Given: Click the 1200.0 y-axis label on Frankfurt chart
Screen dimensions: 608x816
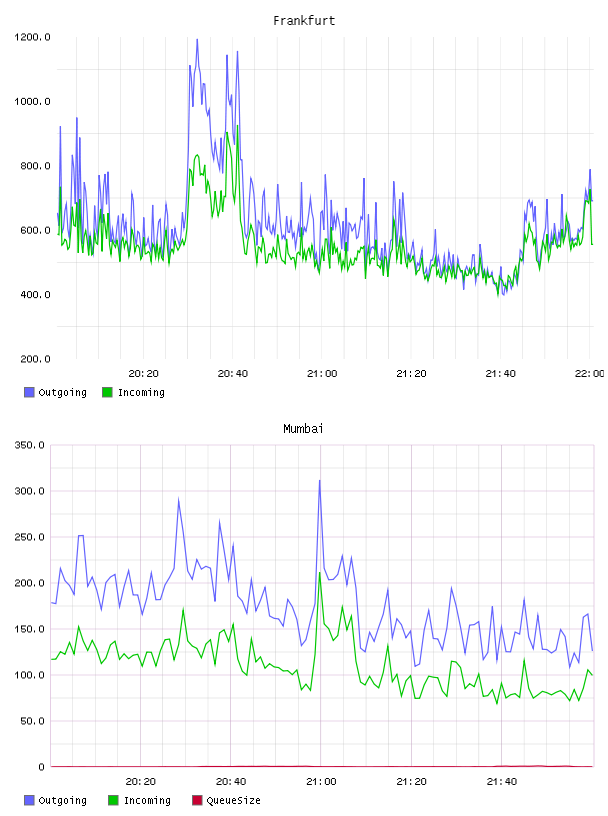Looking at the screenshot, I should pyautogui.click(x=32, y=37).
